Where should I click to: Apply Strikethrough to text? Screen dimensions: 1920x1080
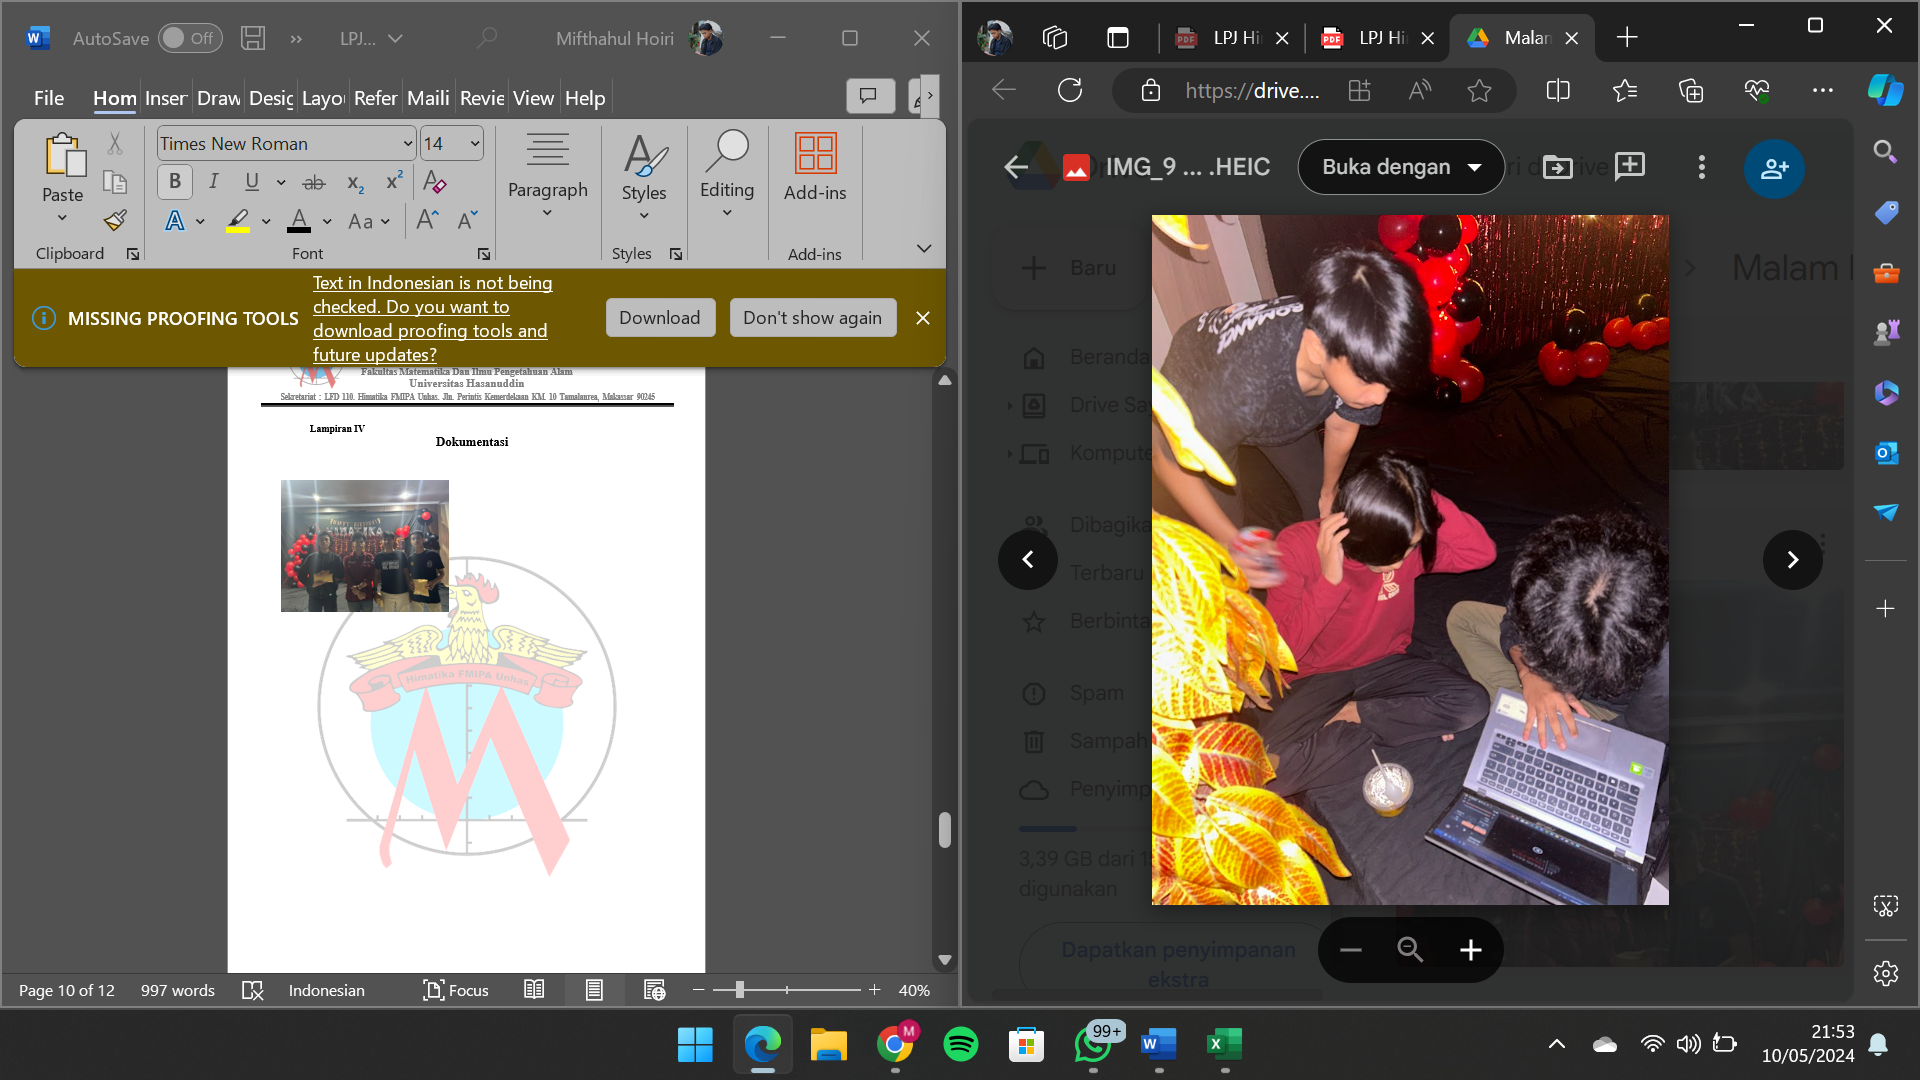(x=314, y=182)
